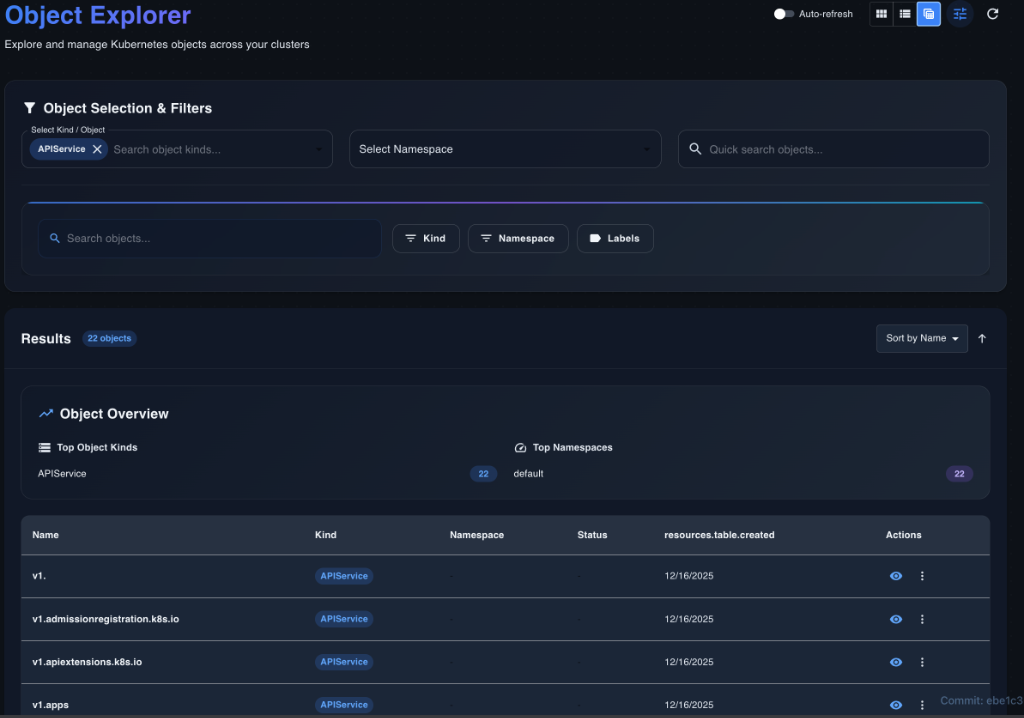Viewport: 1024px width, 718px height.
Task: Click the Kind filter button
Action: point(426,239)
